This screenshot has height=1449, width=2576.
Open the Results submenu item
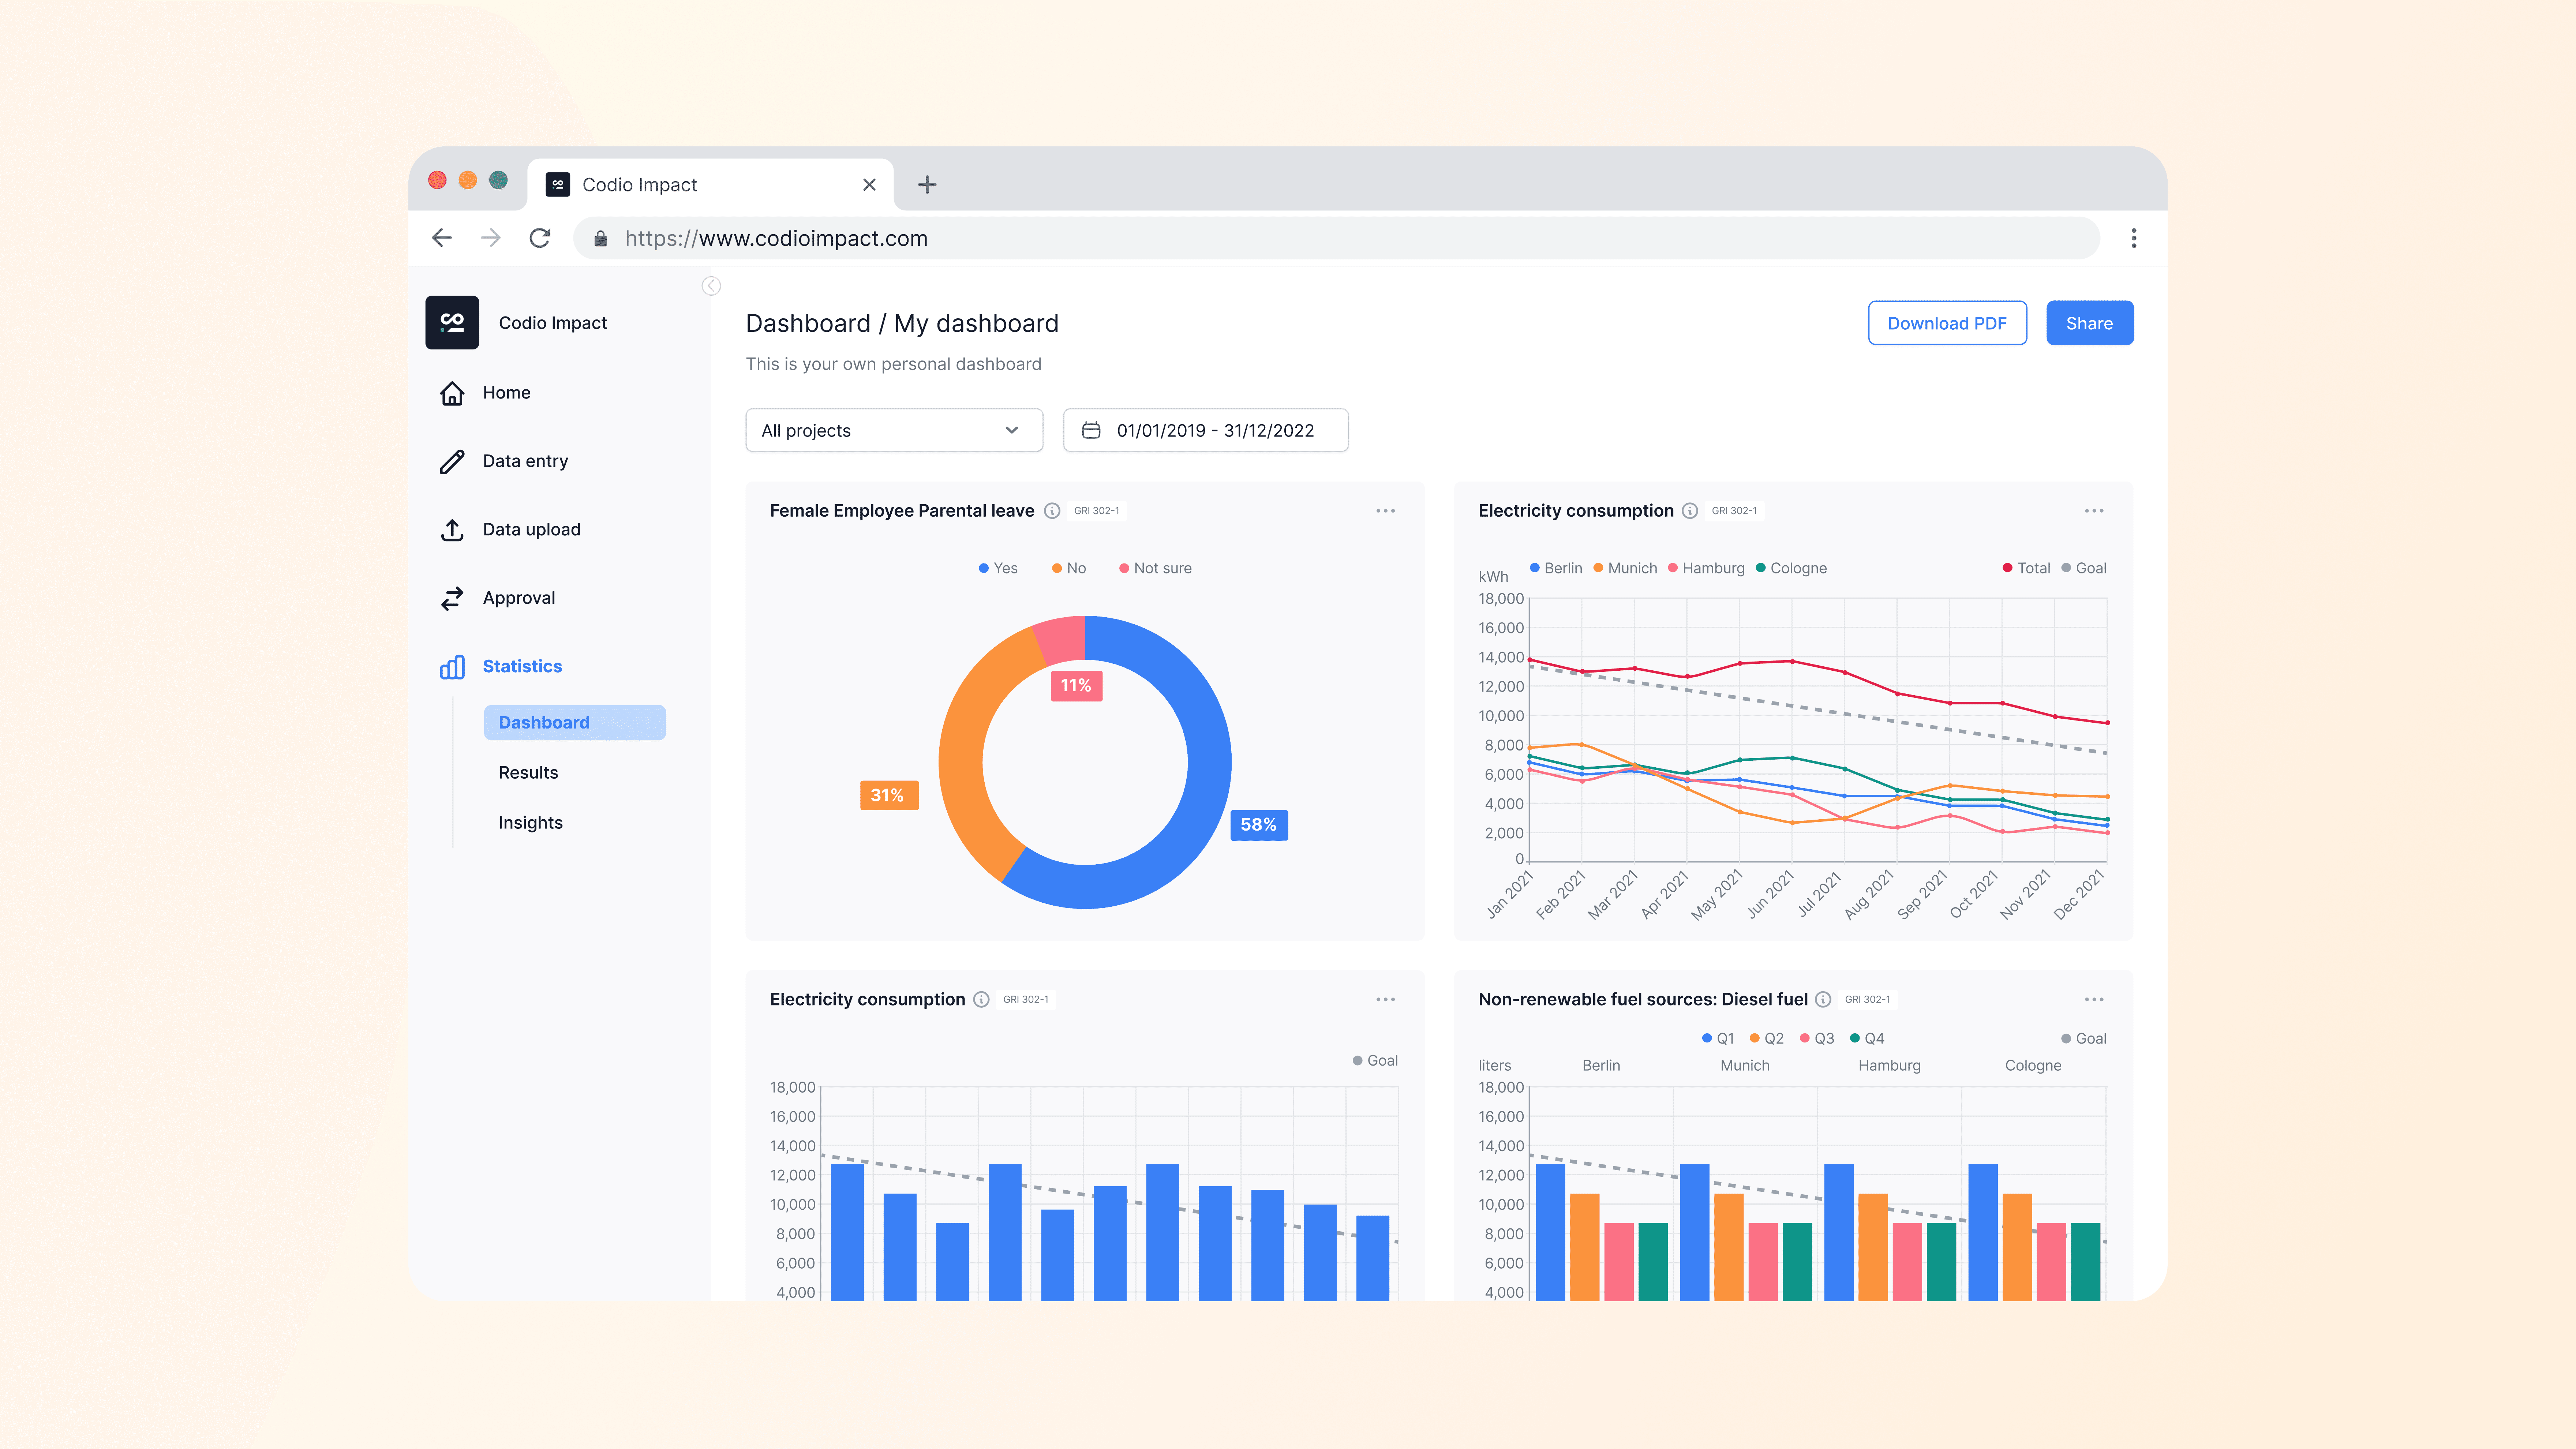point(528,773)
